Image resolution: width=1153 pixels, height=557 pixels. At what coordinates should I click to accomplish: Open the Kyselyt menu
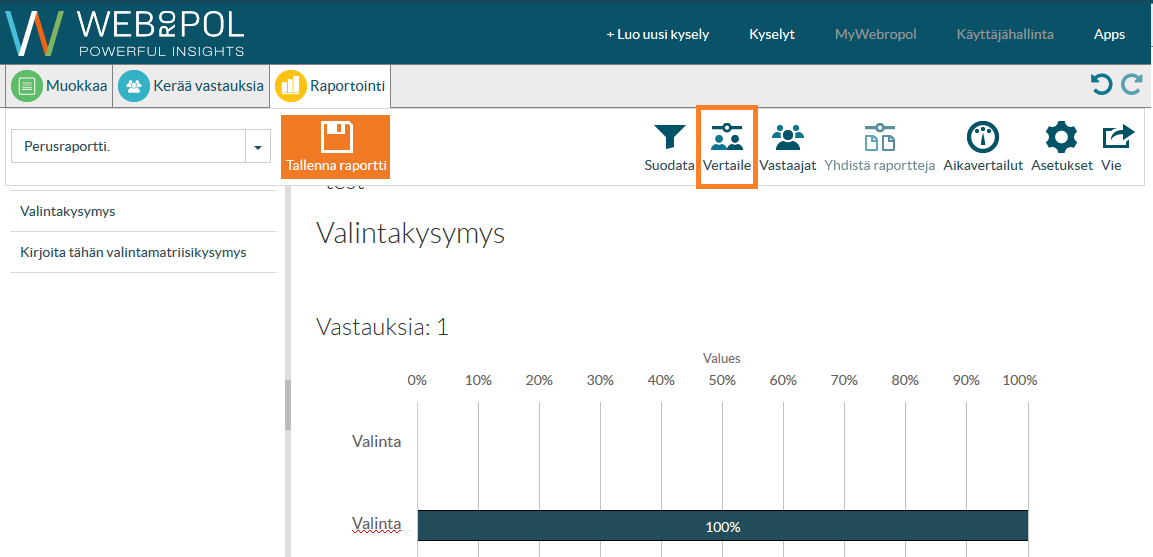coord(771,35)
